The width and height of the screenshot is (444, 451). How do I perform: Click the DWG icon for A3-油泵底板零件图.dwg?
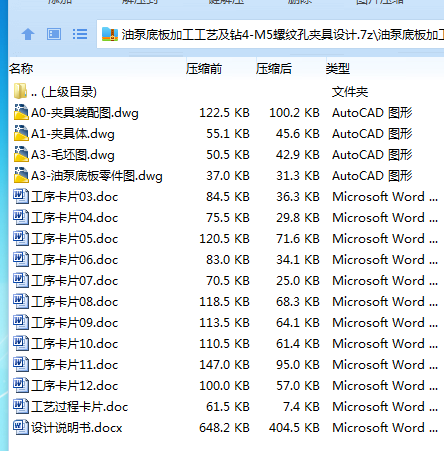point(21,175)
